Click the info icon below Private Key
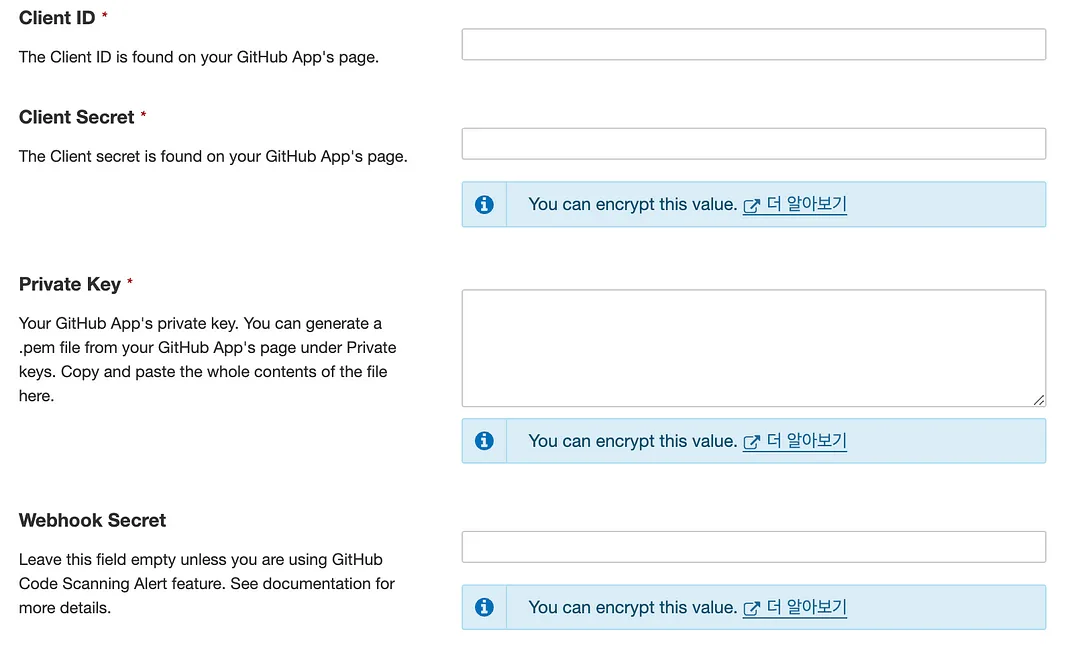 pyautogui.click(x=484, y=441)
